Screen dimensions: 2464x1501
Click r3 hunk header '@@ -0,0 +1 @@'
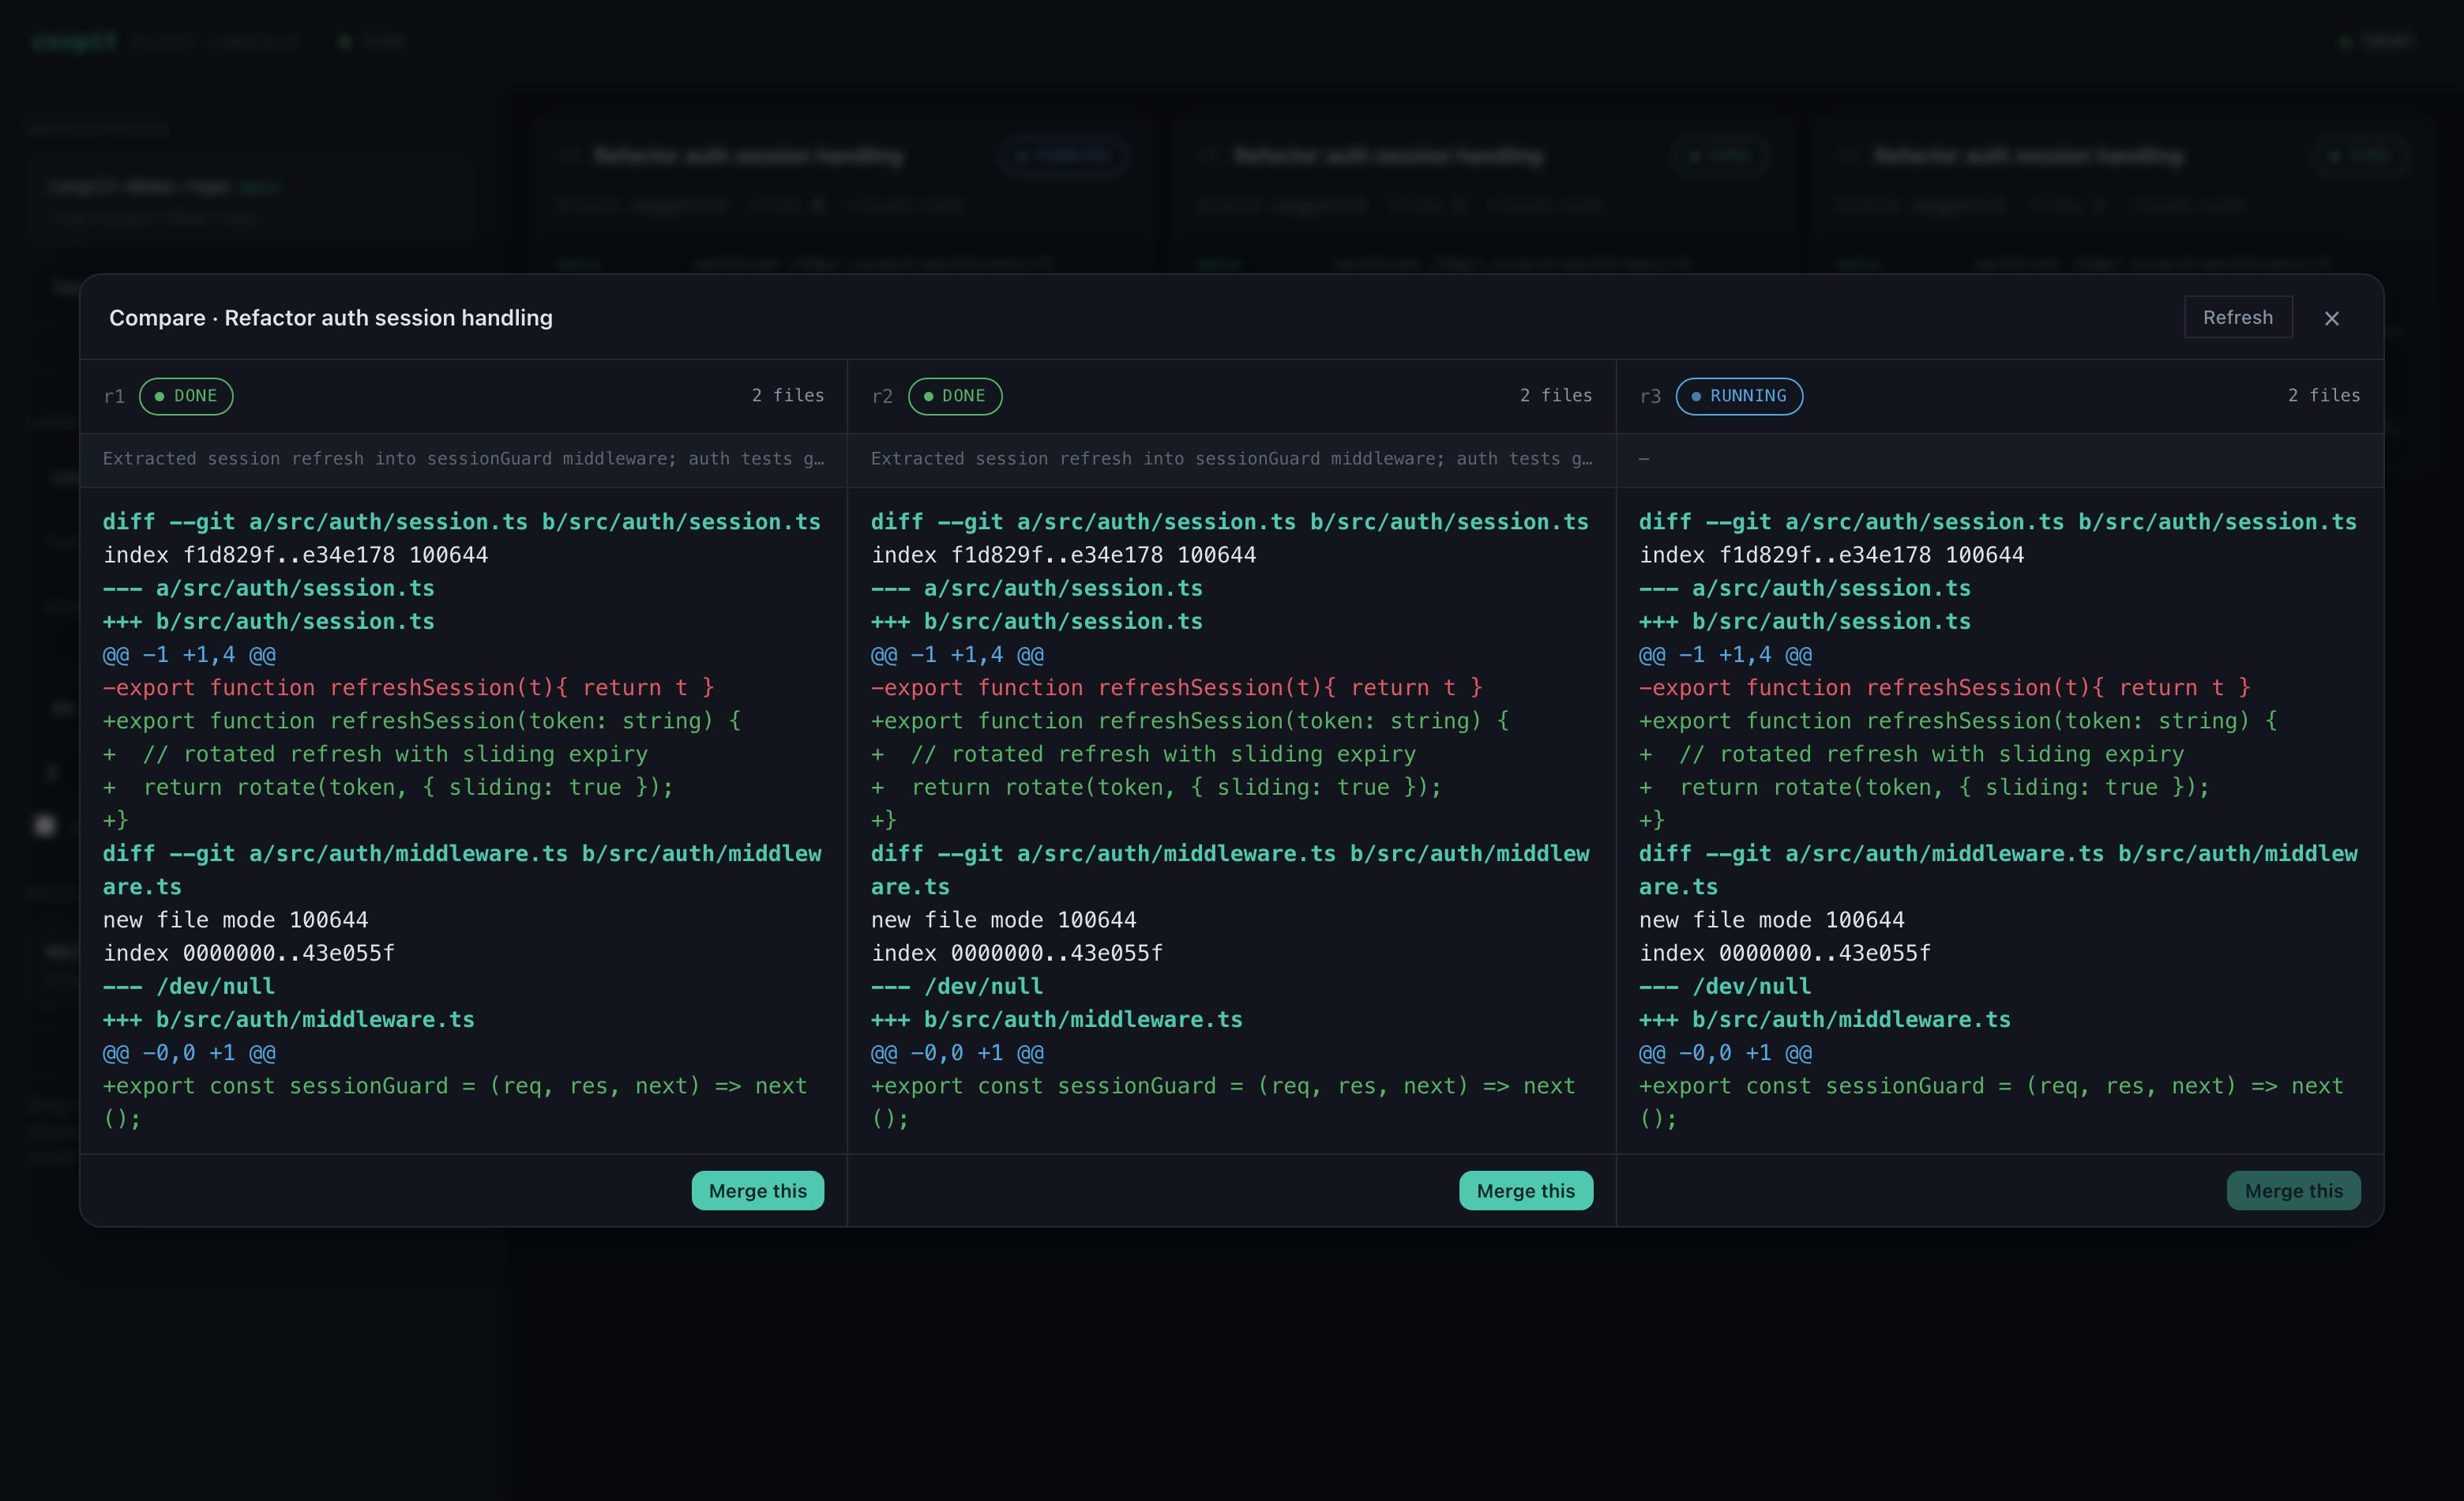[x=1725, y=1053]
